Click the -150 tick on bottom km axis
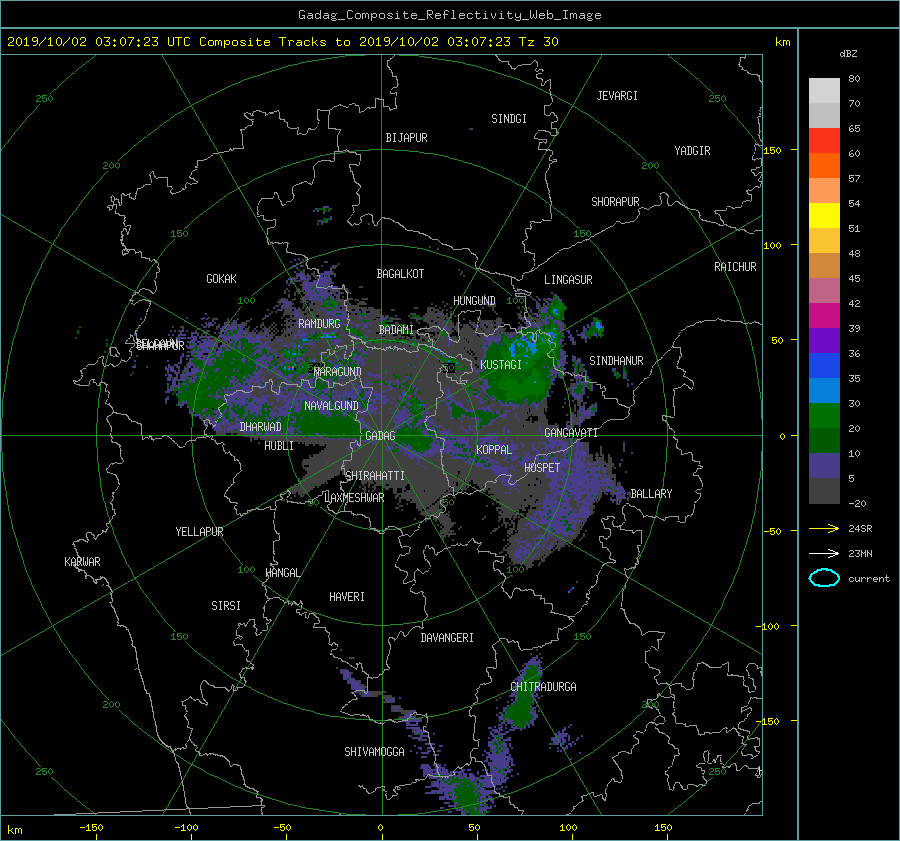 pos(91,827)
